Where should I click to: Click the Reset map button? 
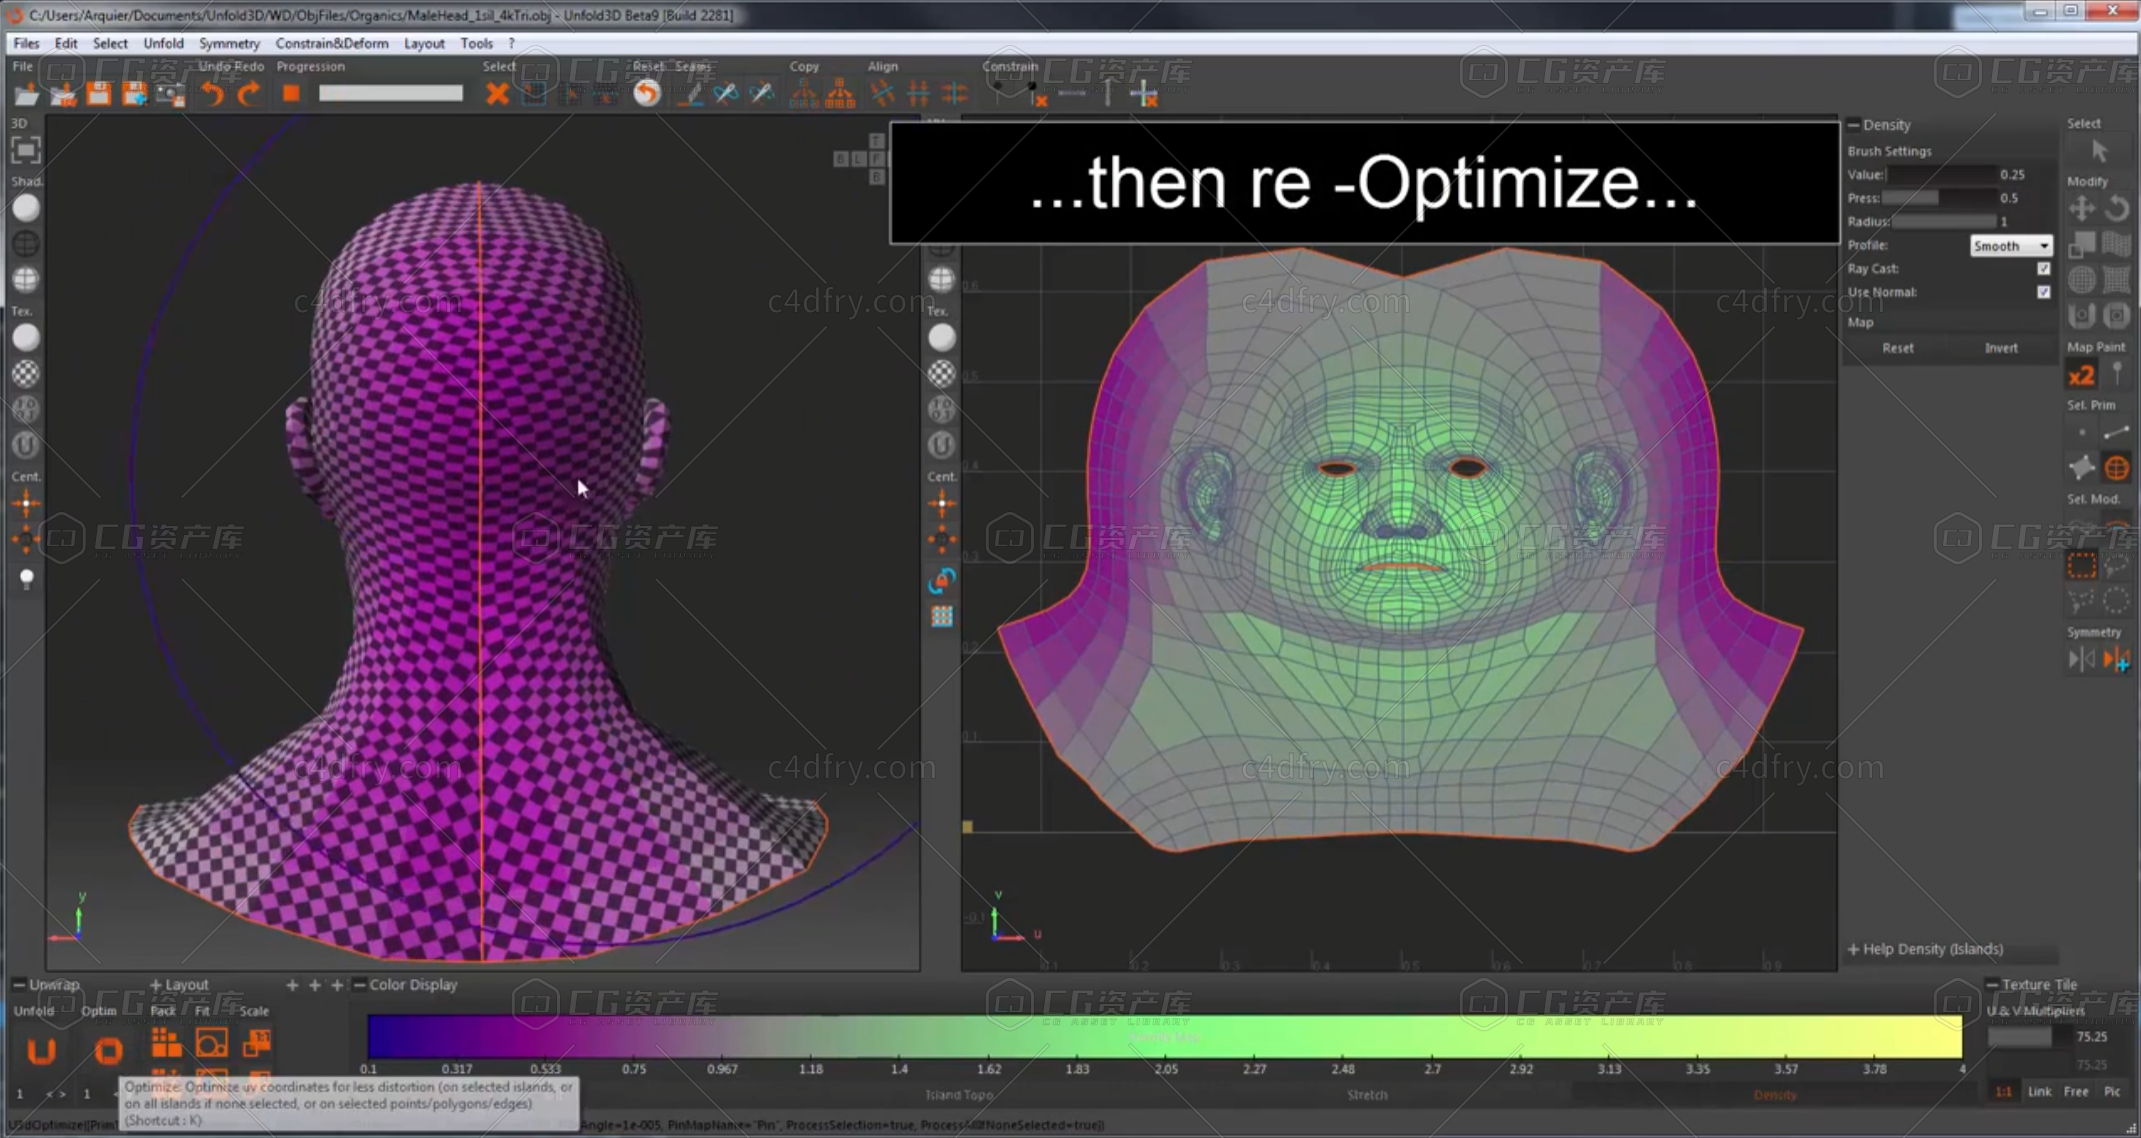pos(1897,348)
